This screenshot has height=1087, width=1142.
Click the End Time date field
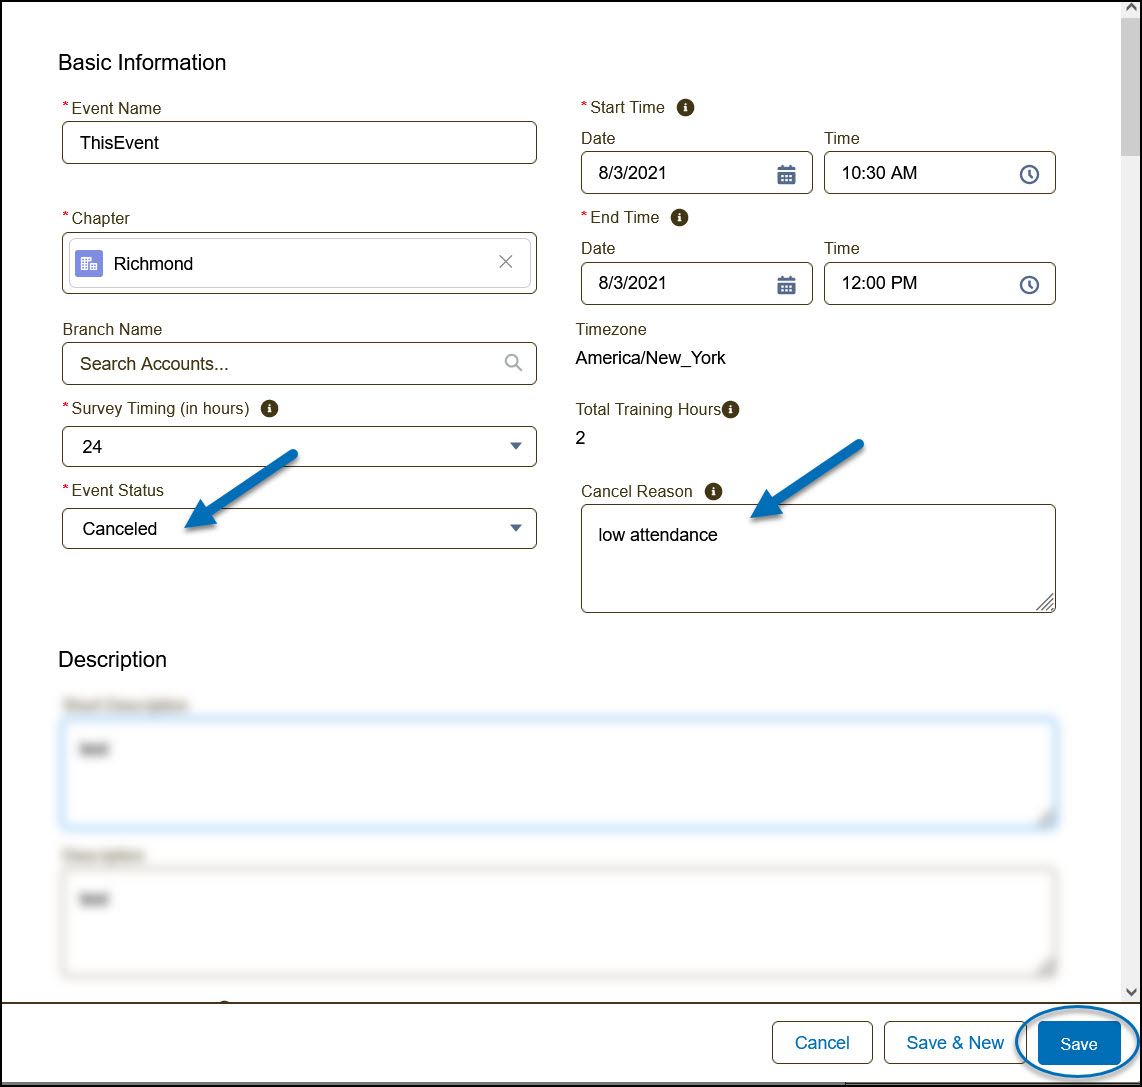click(x=696, y=283)
